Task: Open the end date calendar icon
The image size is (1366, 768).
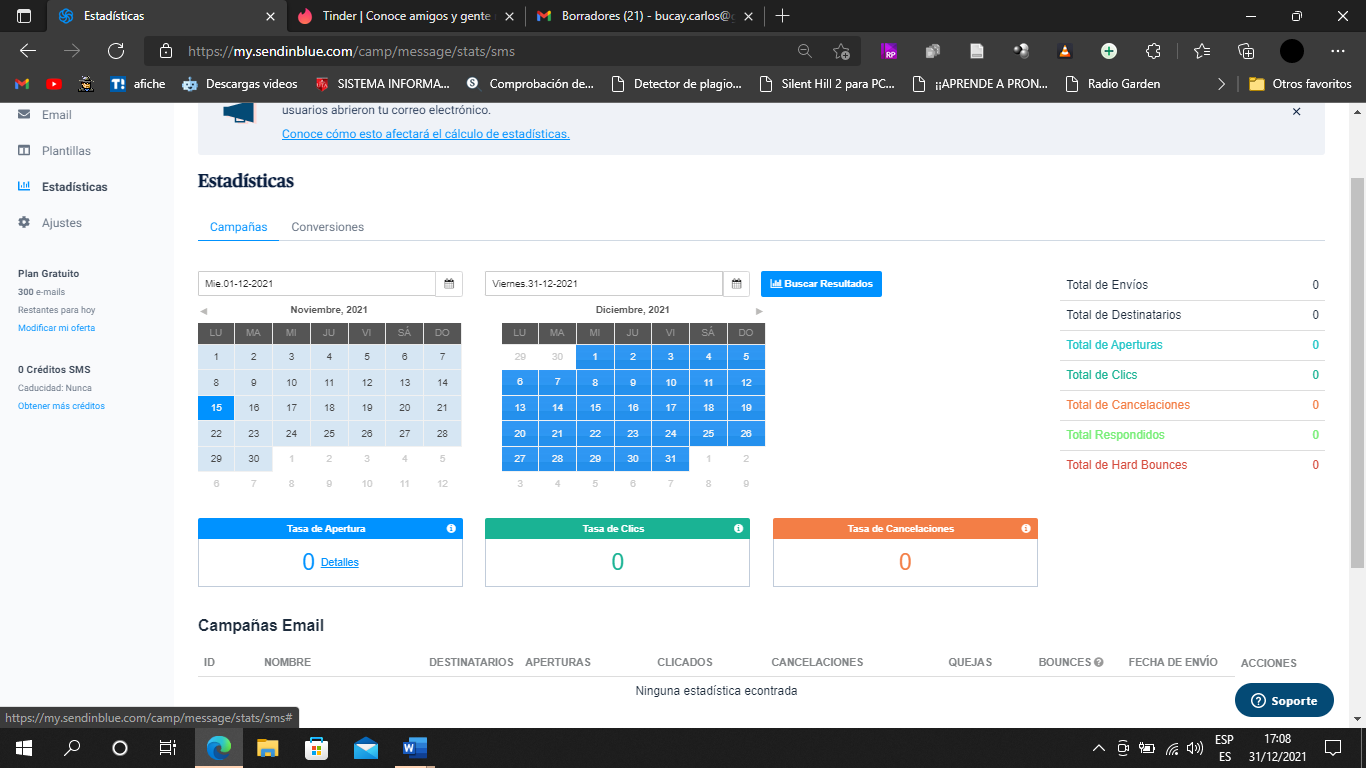Action: click(x=736, y=284)
